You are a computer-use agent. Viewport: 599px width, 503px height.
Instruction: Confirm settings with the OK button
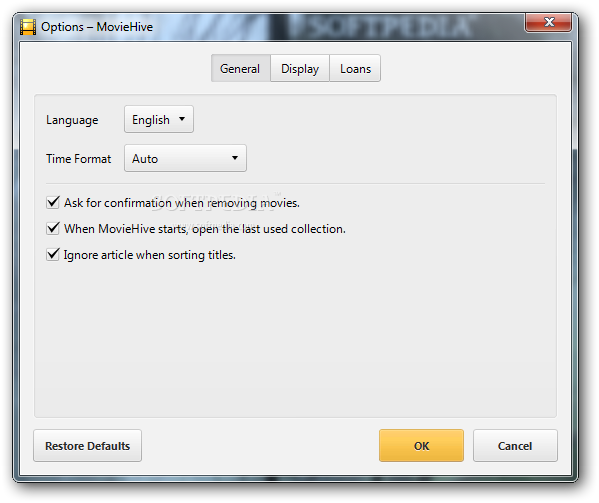421,446
